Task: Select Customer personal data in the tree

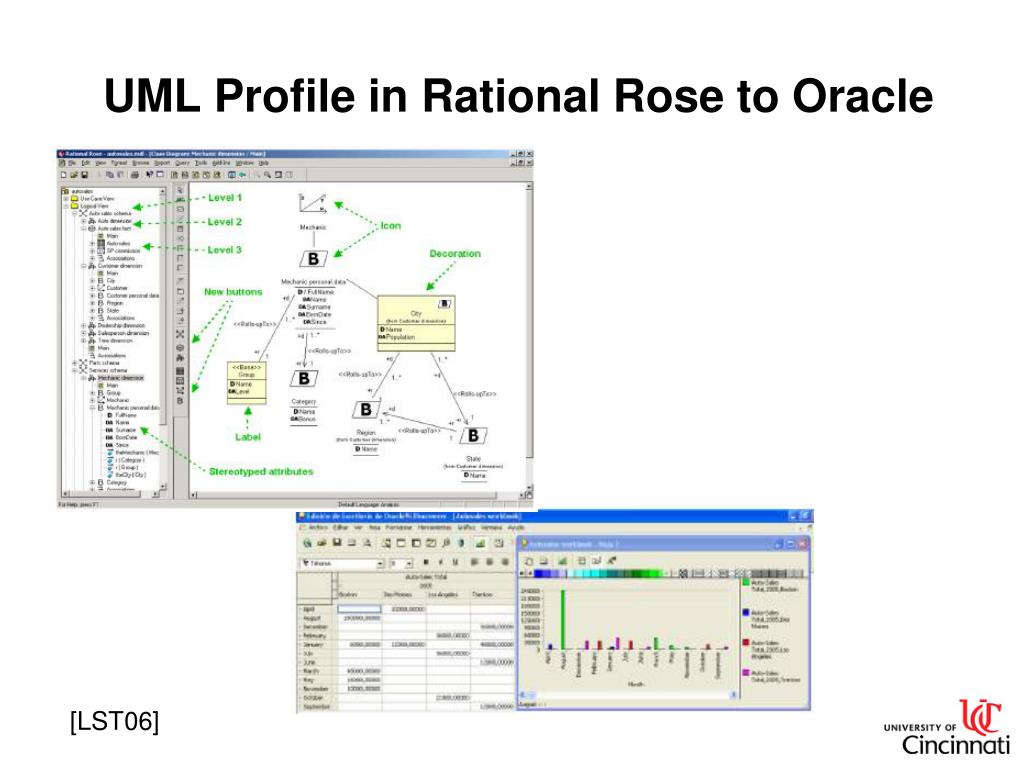Action: [x=133, y=295]
